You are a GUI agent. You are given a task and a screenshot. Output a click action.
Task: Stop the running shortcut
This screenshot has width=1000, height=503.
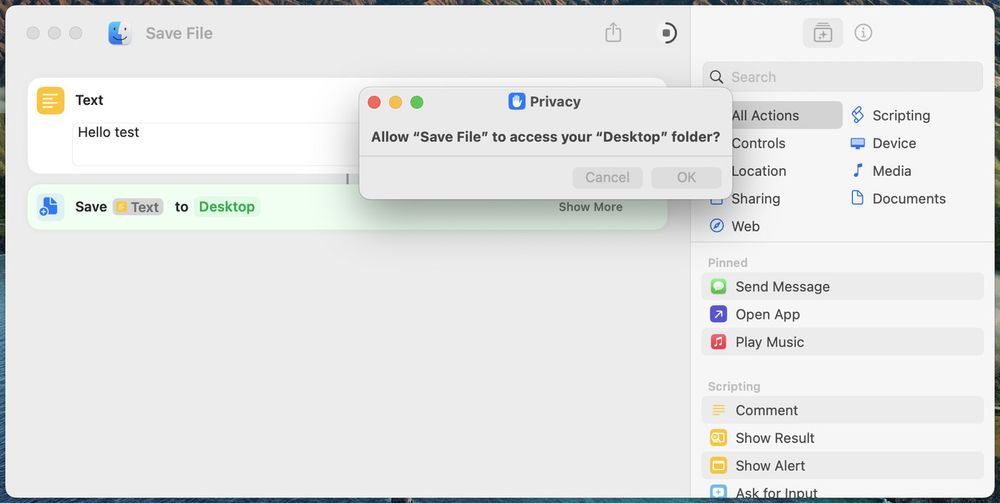666,33
